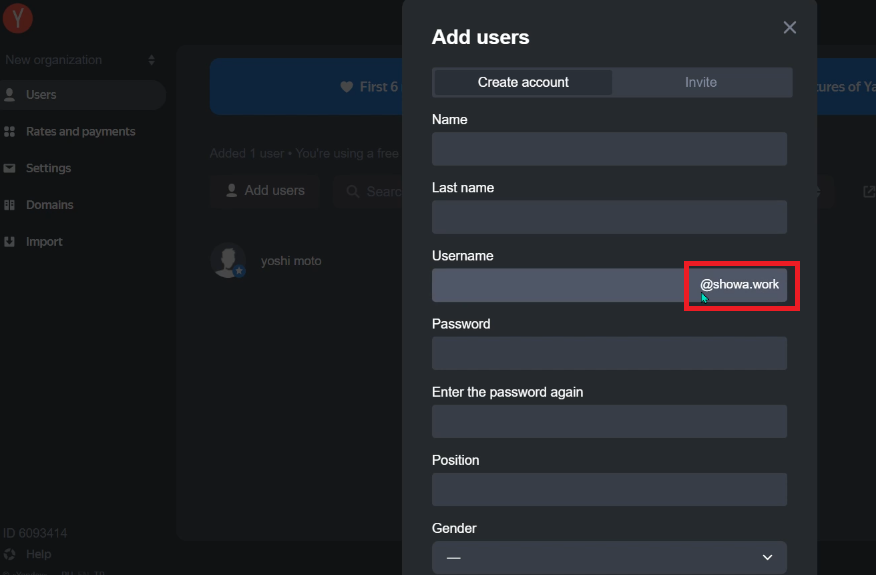Image resolution: width=876 pixels, height=575 pixels.
Task: Focus the Last name input
Action: point(609,217)
